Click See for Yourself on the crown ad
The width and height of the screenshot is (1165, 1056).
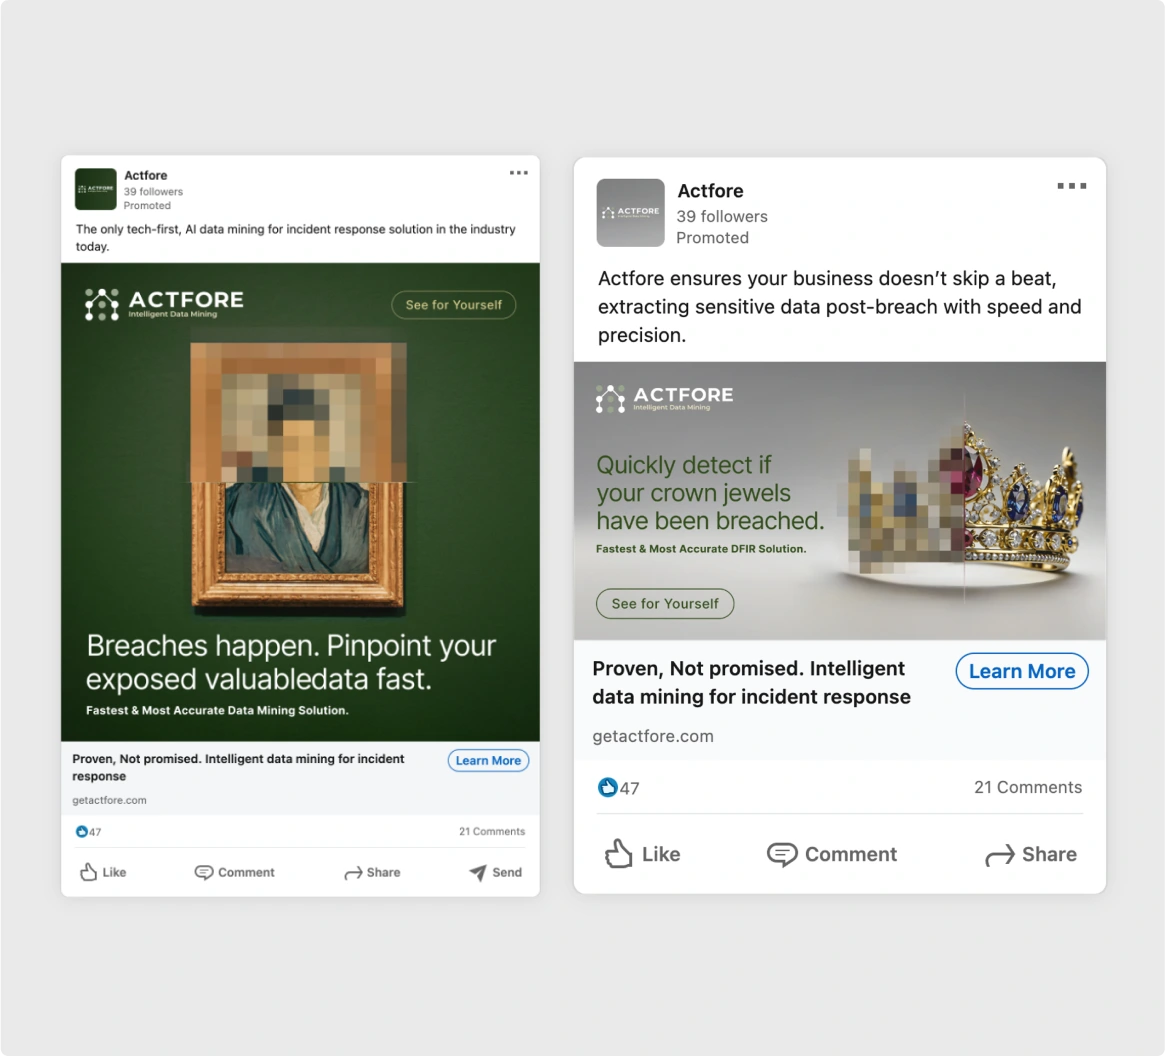665,603
